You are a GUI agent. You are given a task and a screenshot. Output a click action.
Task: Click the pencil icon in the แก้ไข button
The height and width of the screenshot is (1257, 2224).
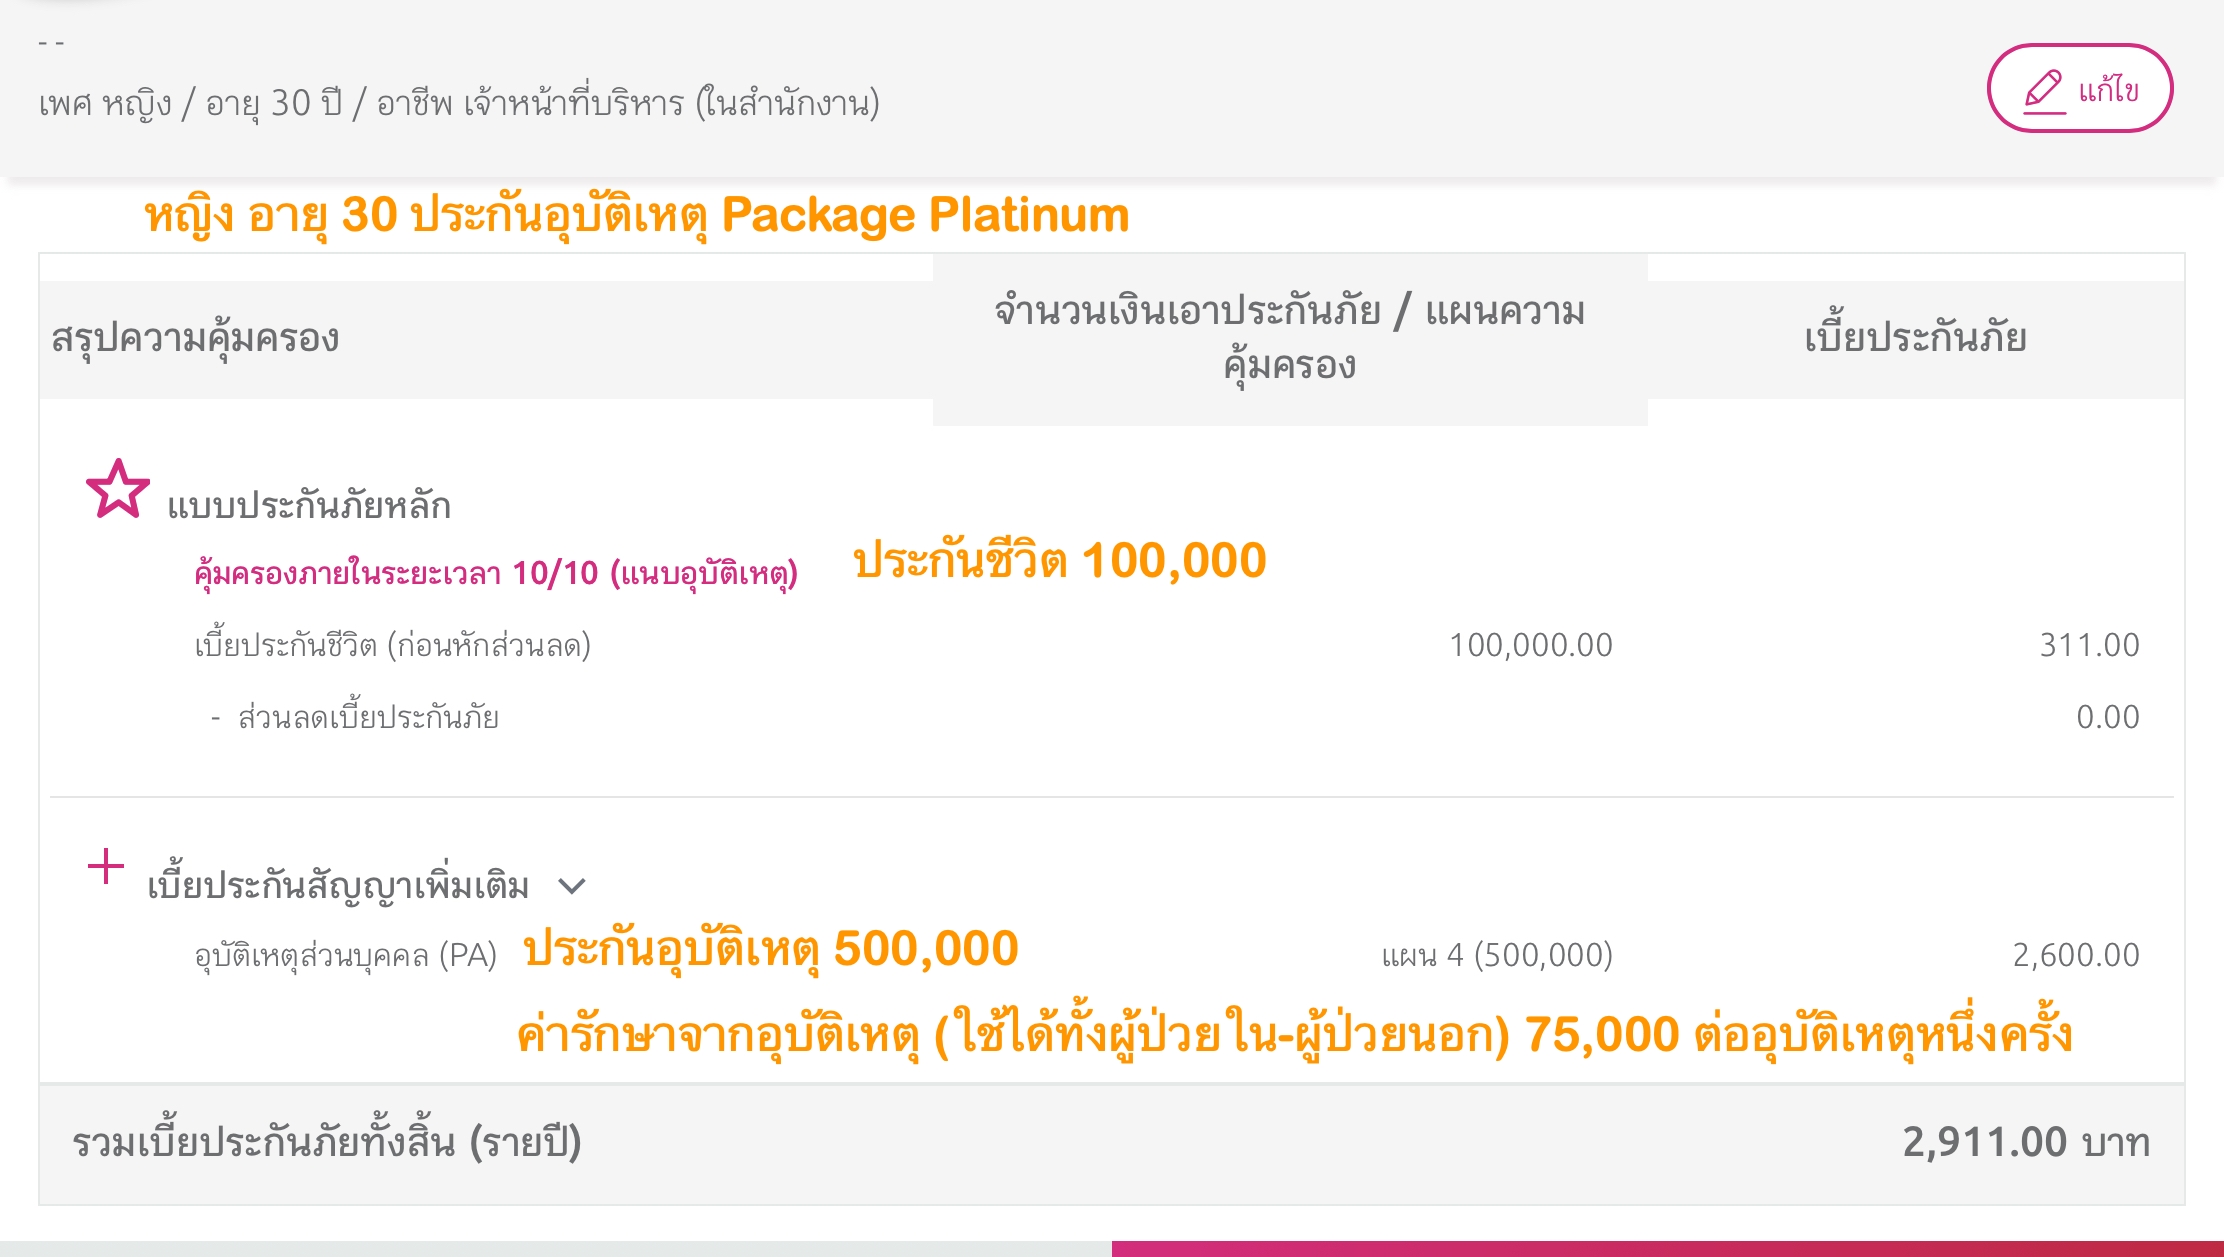[x=2043, y=91]
